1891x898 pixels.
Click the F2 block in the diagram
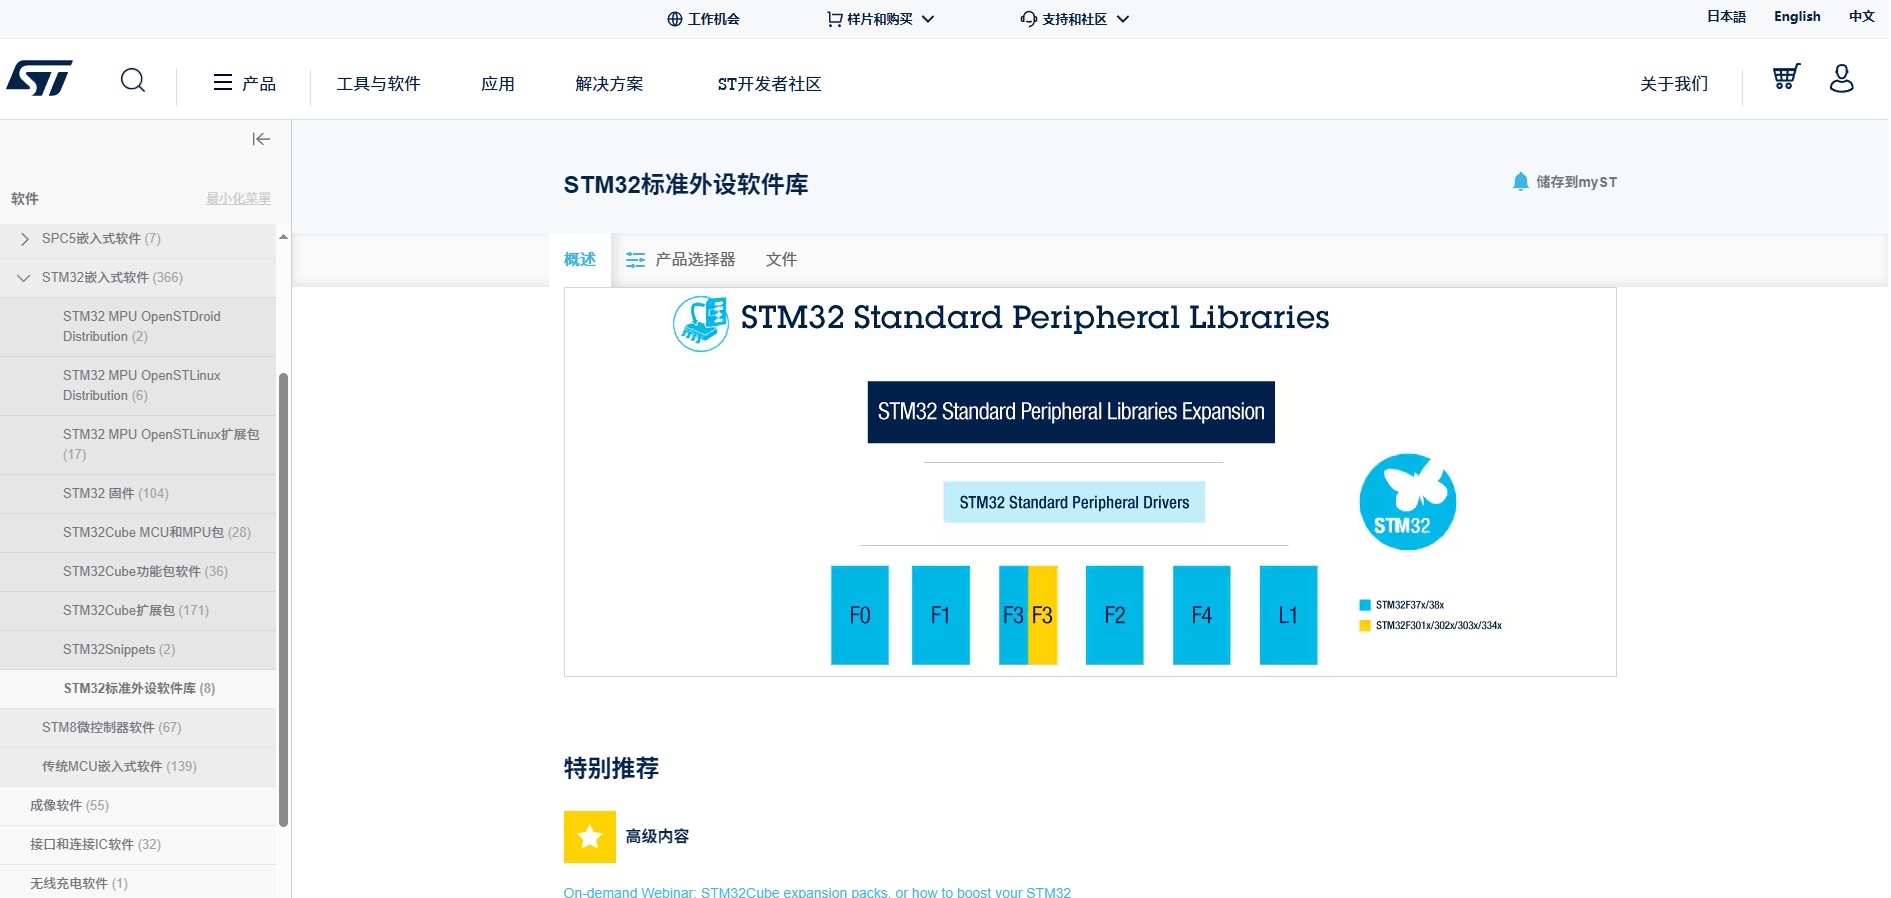1115,615
